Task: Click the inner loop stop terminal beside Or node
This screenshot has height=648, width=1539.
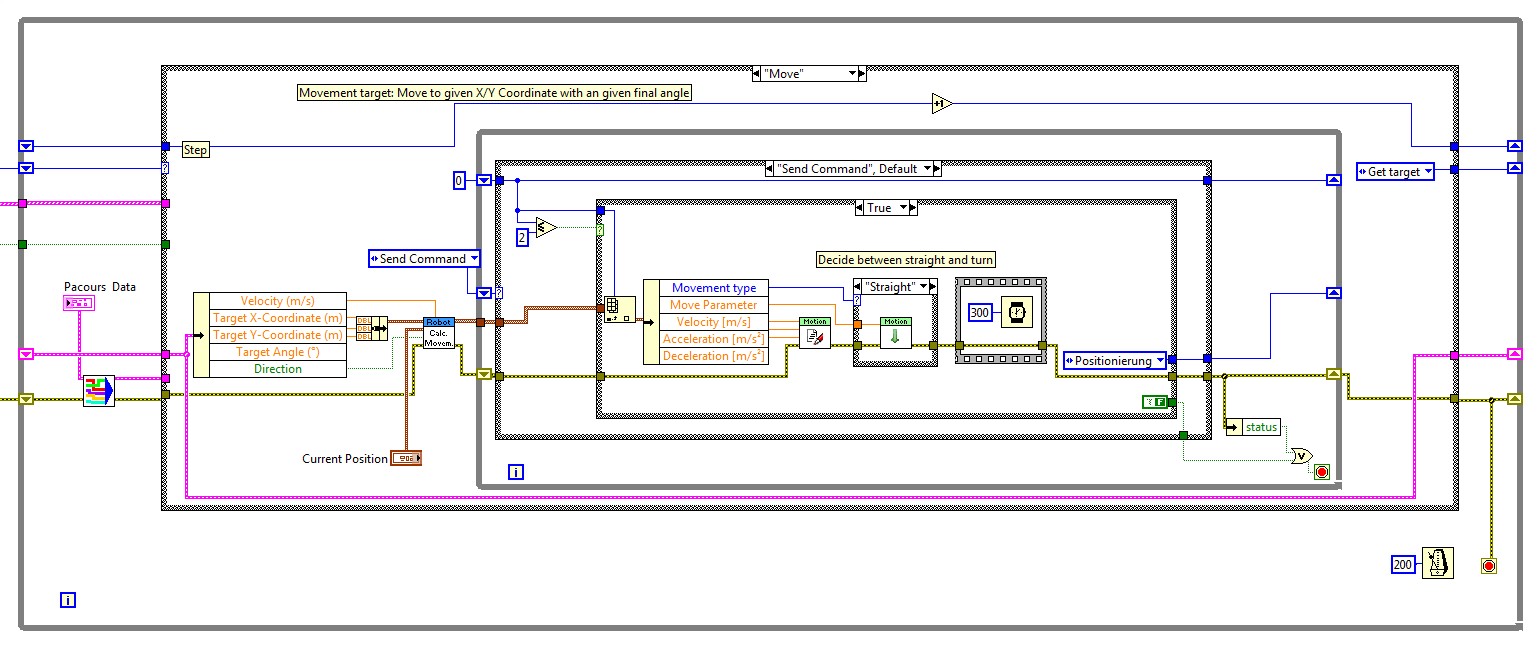Action: tap(1322, 471)
